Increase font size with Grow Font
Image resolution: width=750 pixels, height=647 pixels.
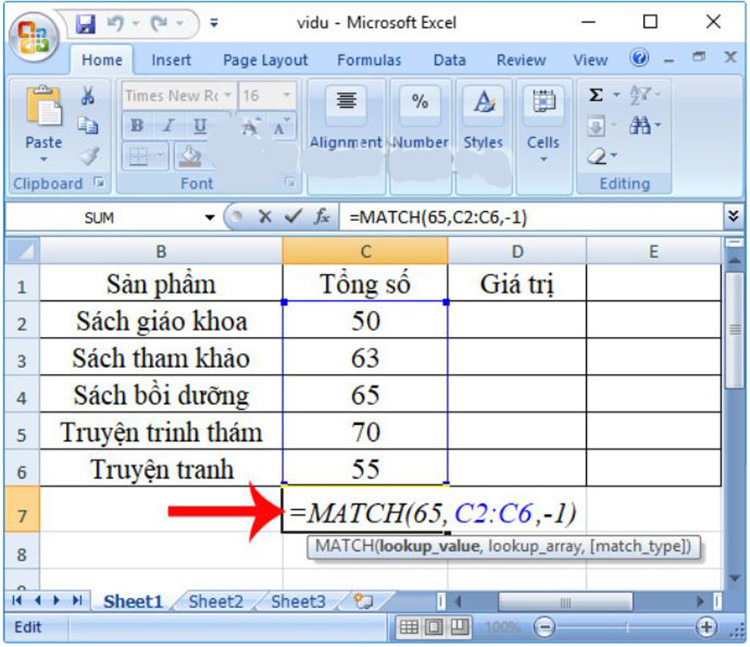coord(250,126)
